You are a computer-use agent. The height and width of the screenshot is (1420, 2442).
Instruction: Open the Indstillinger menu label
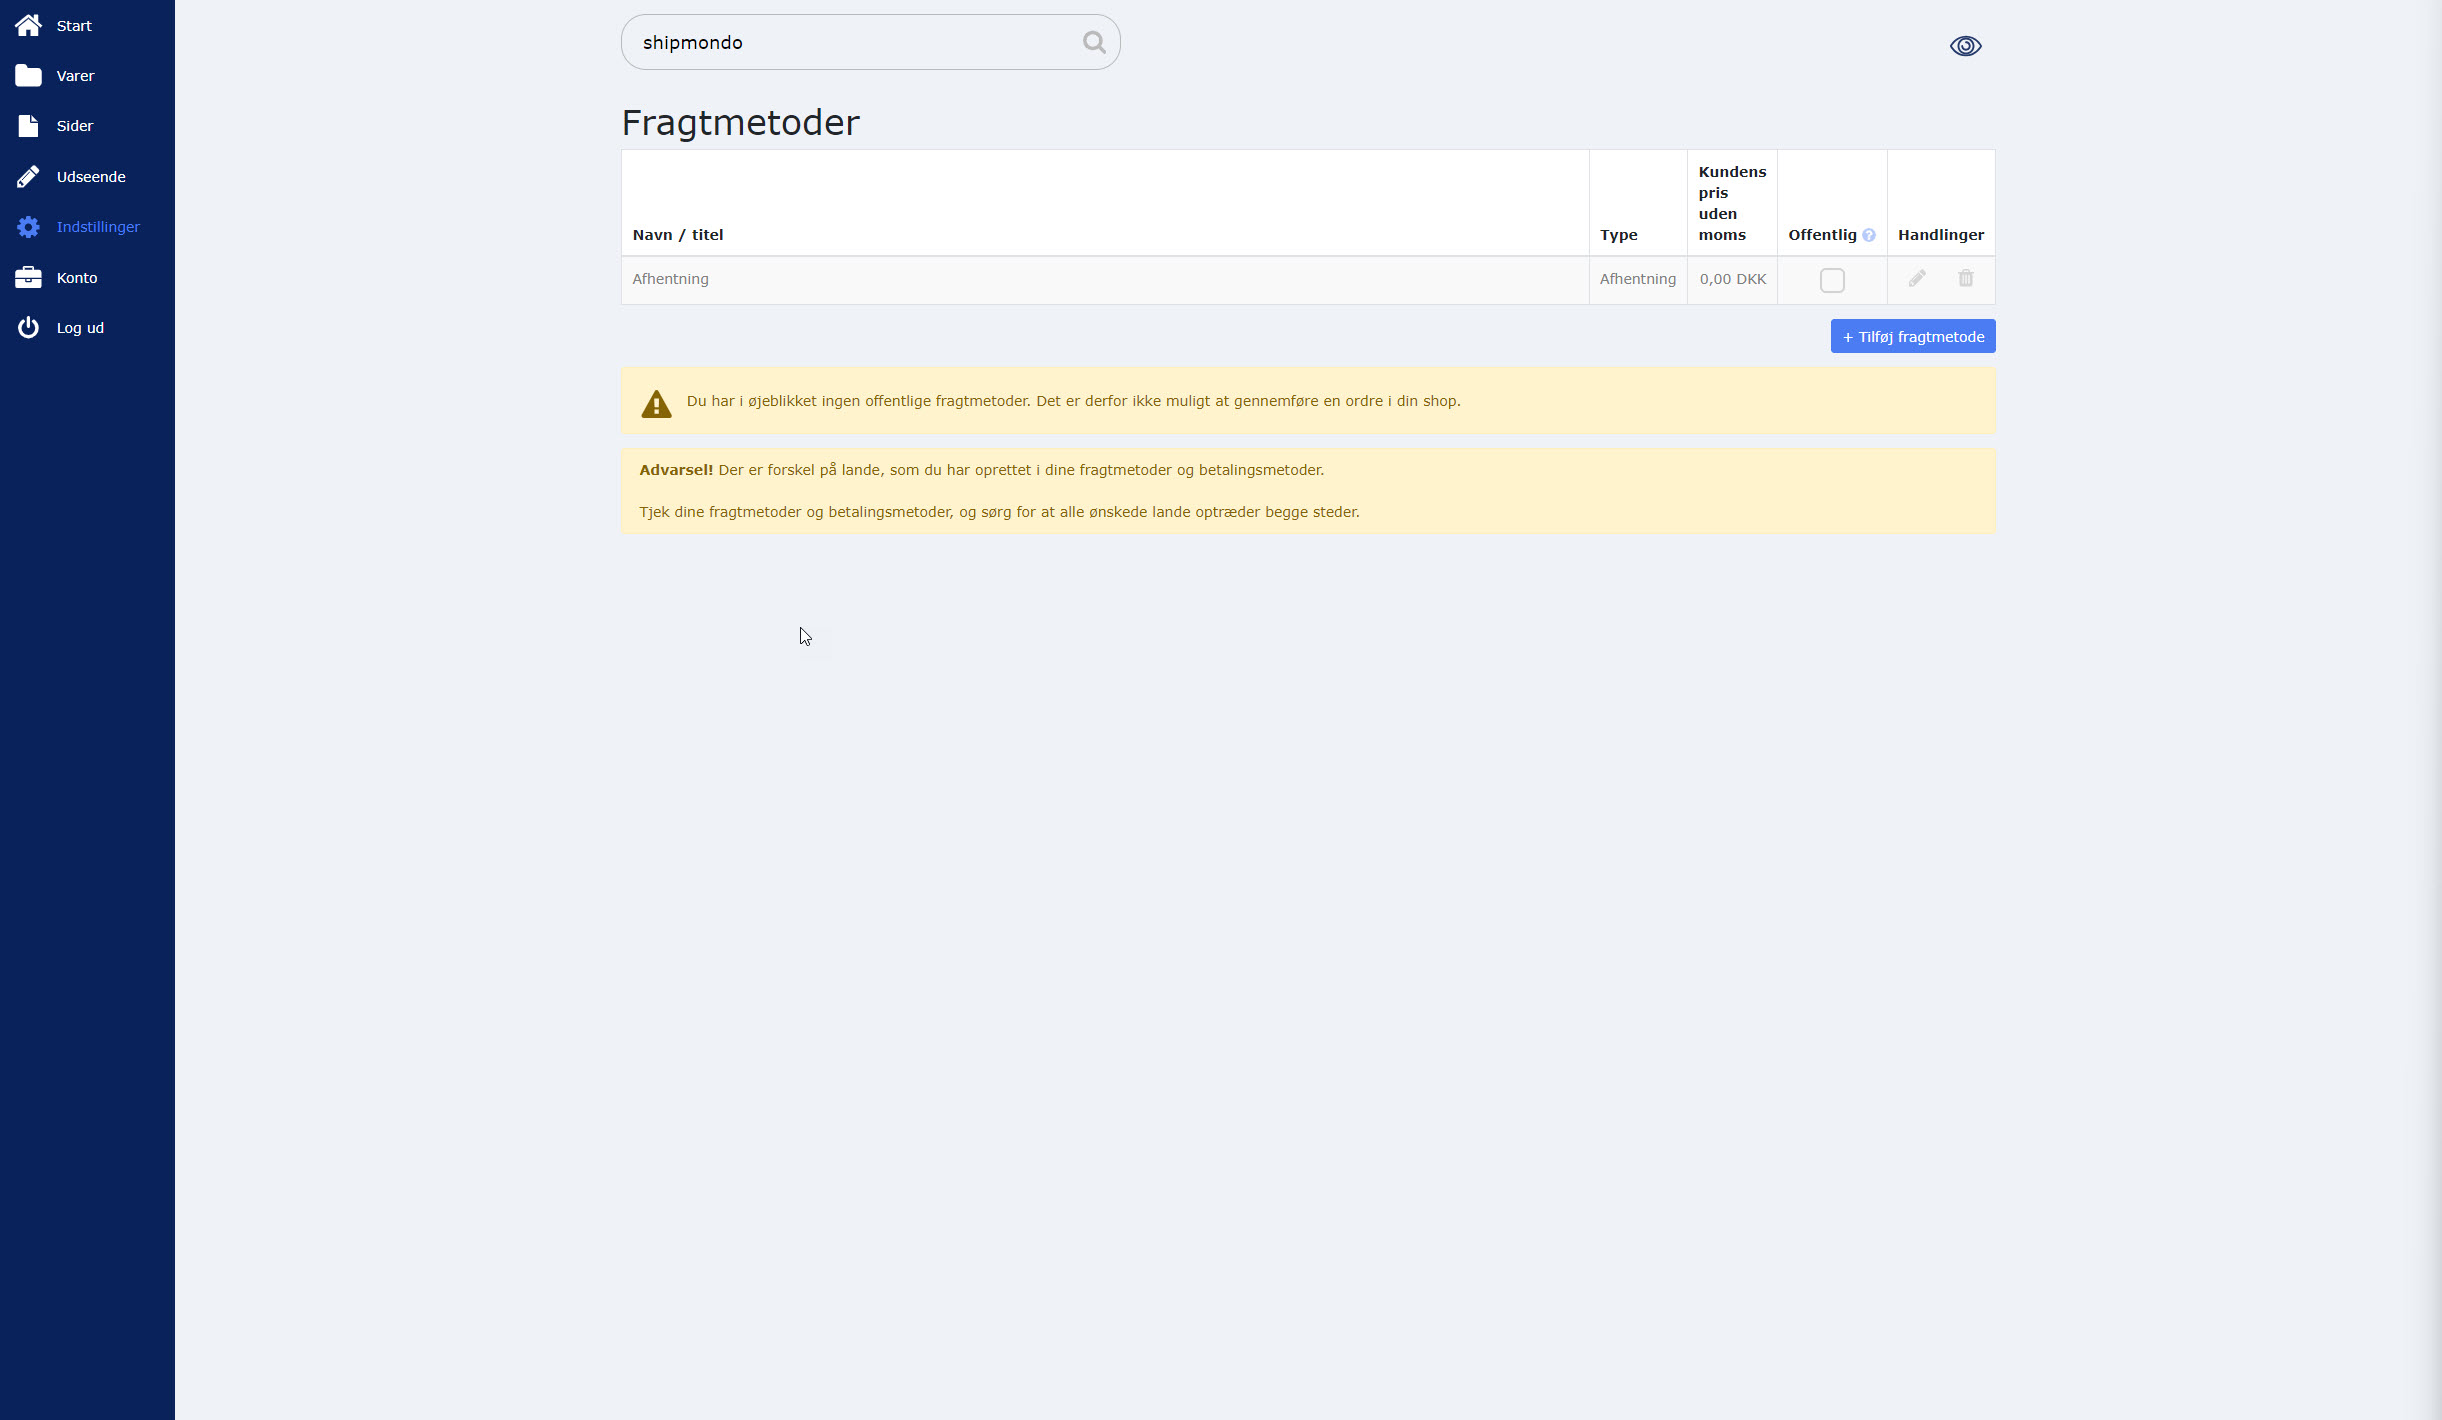click(98, 227)
